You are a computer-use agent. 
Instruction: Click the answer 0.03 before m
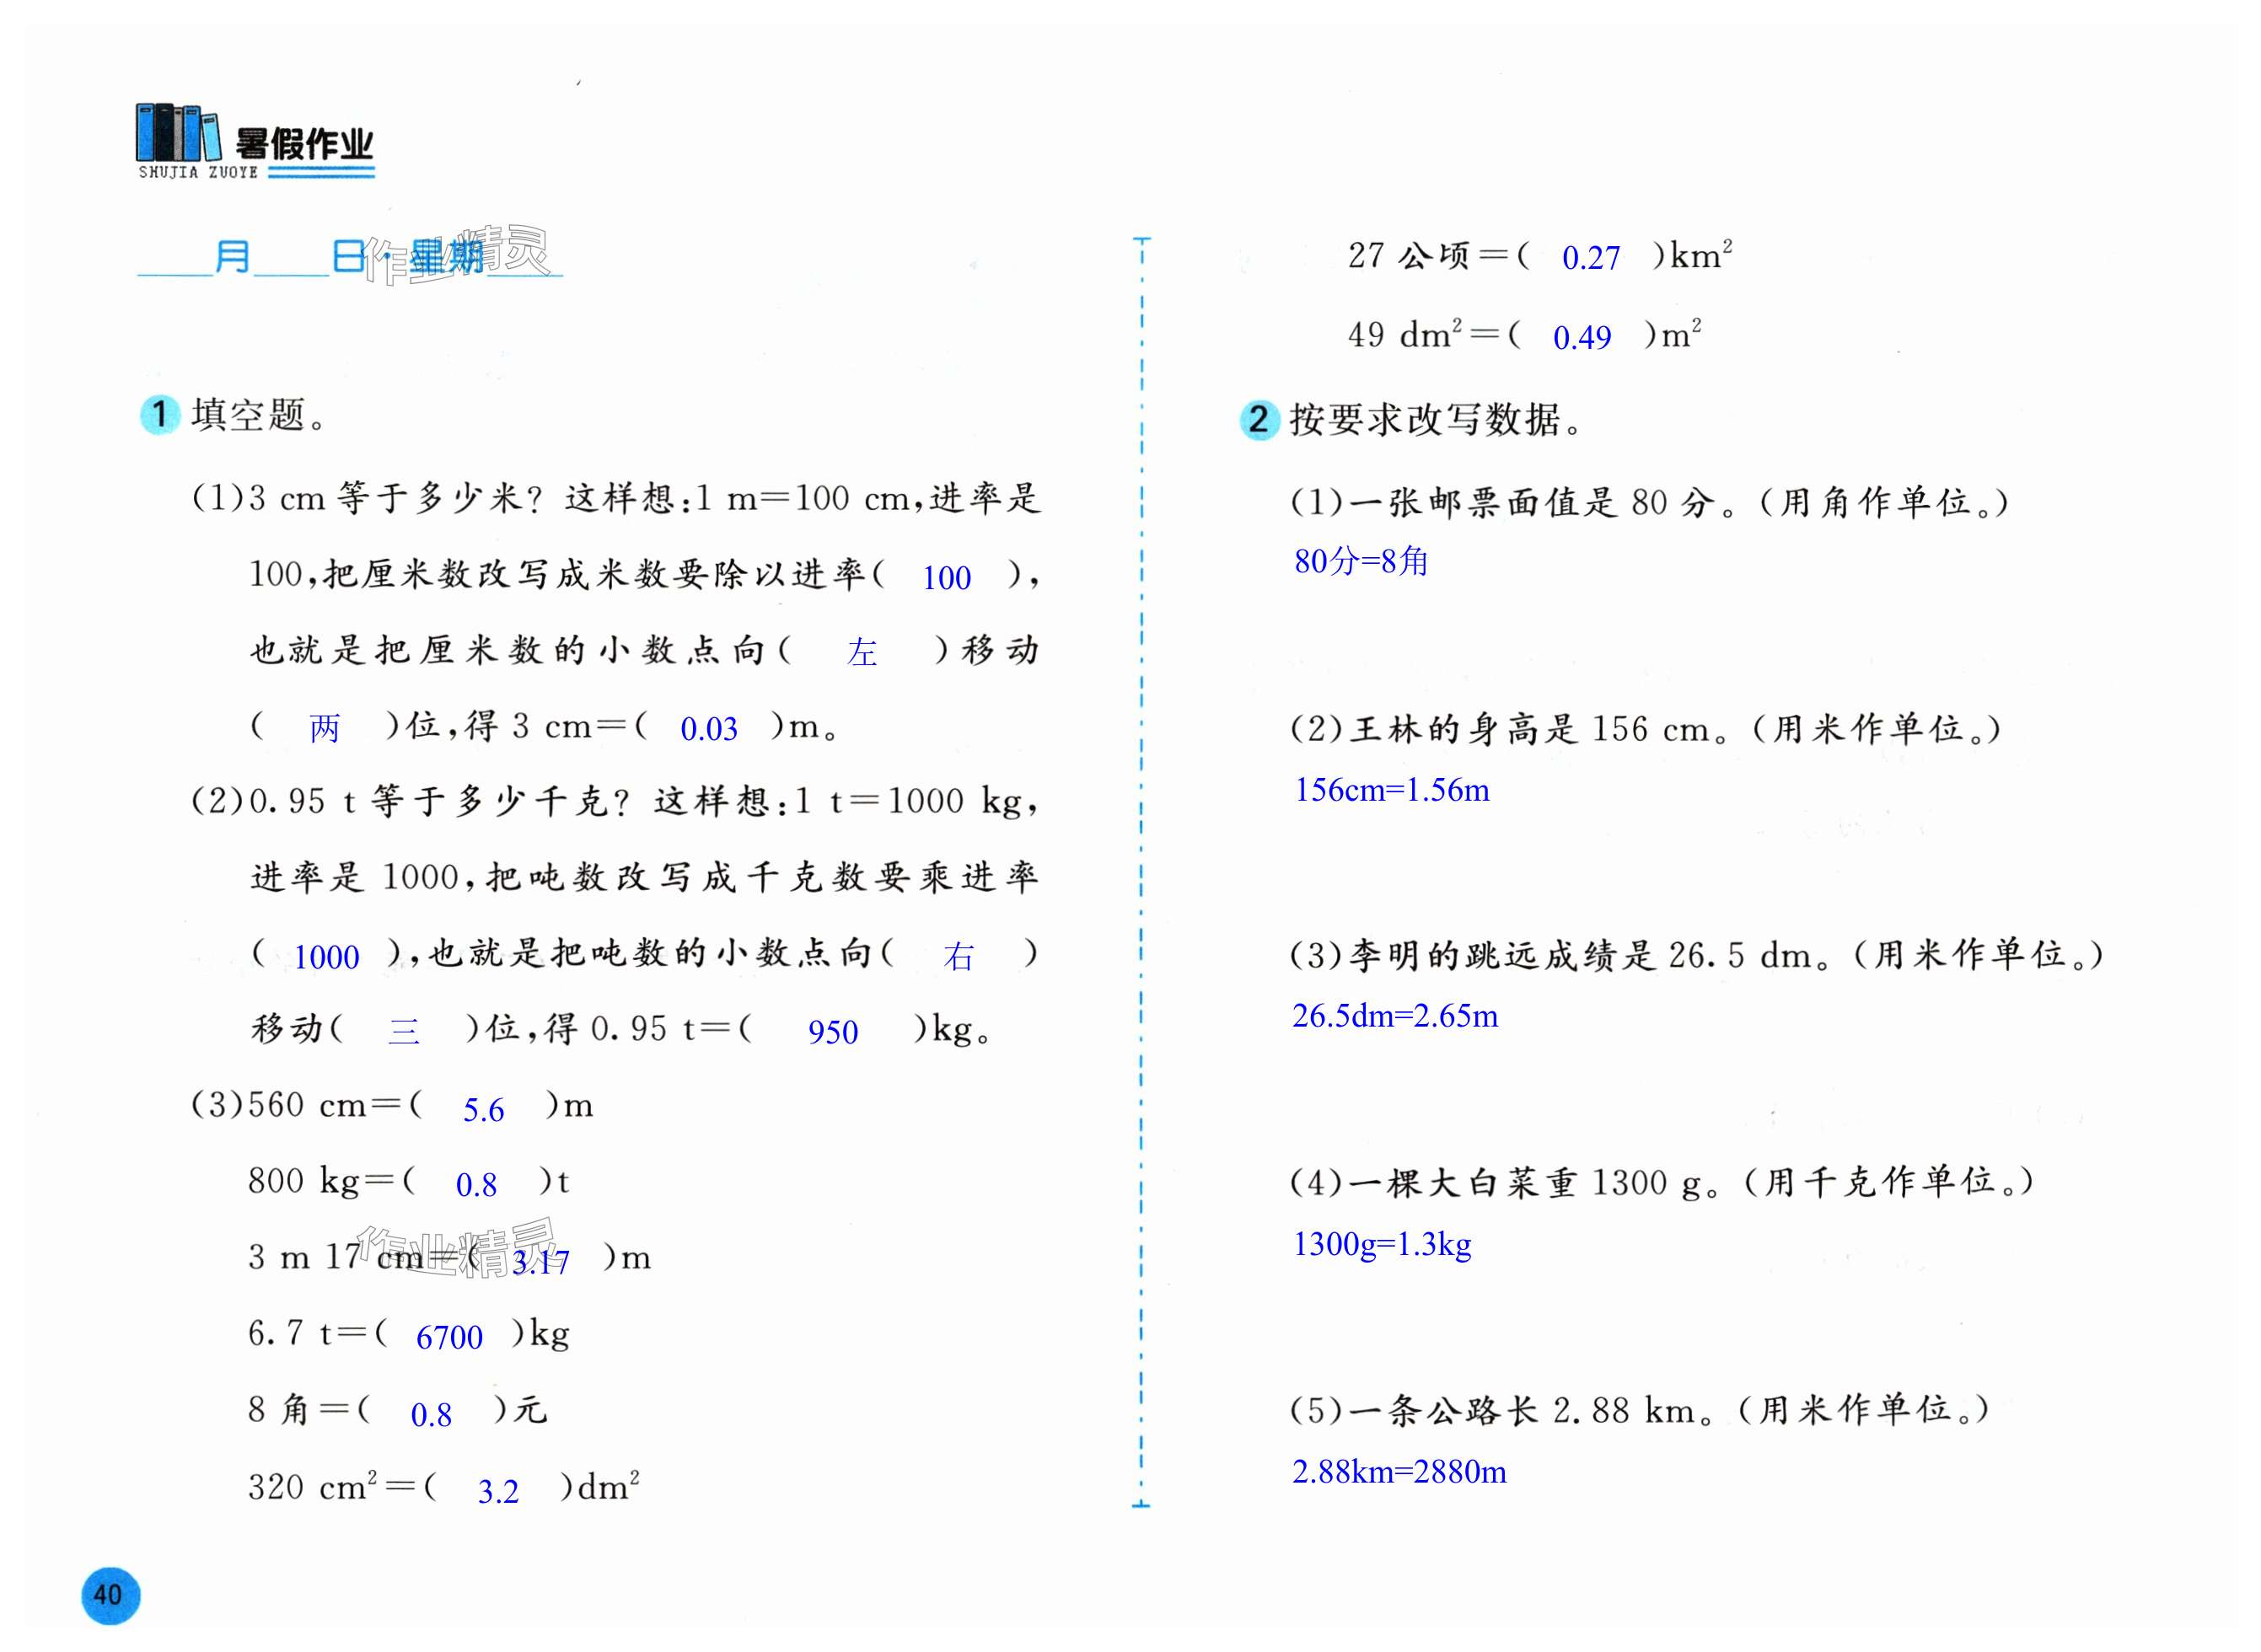(708, 729)
